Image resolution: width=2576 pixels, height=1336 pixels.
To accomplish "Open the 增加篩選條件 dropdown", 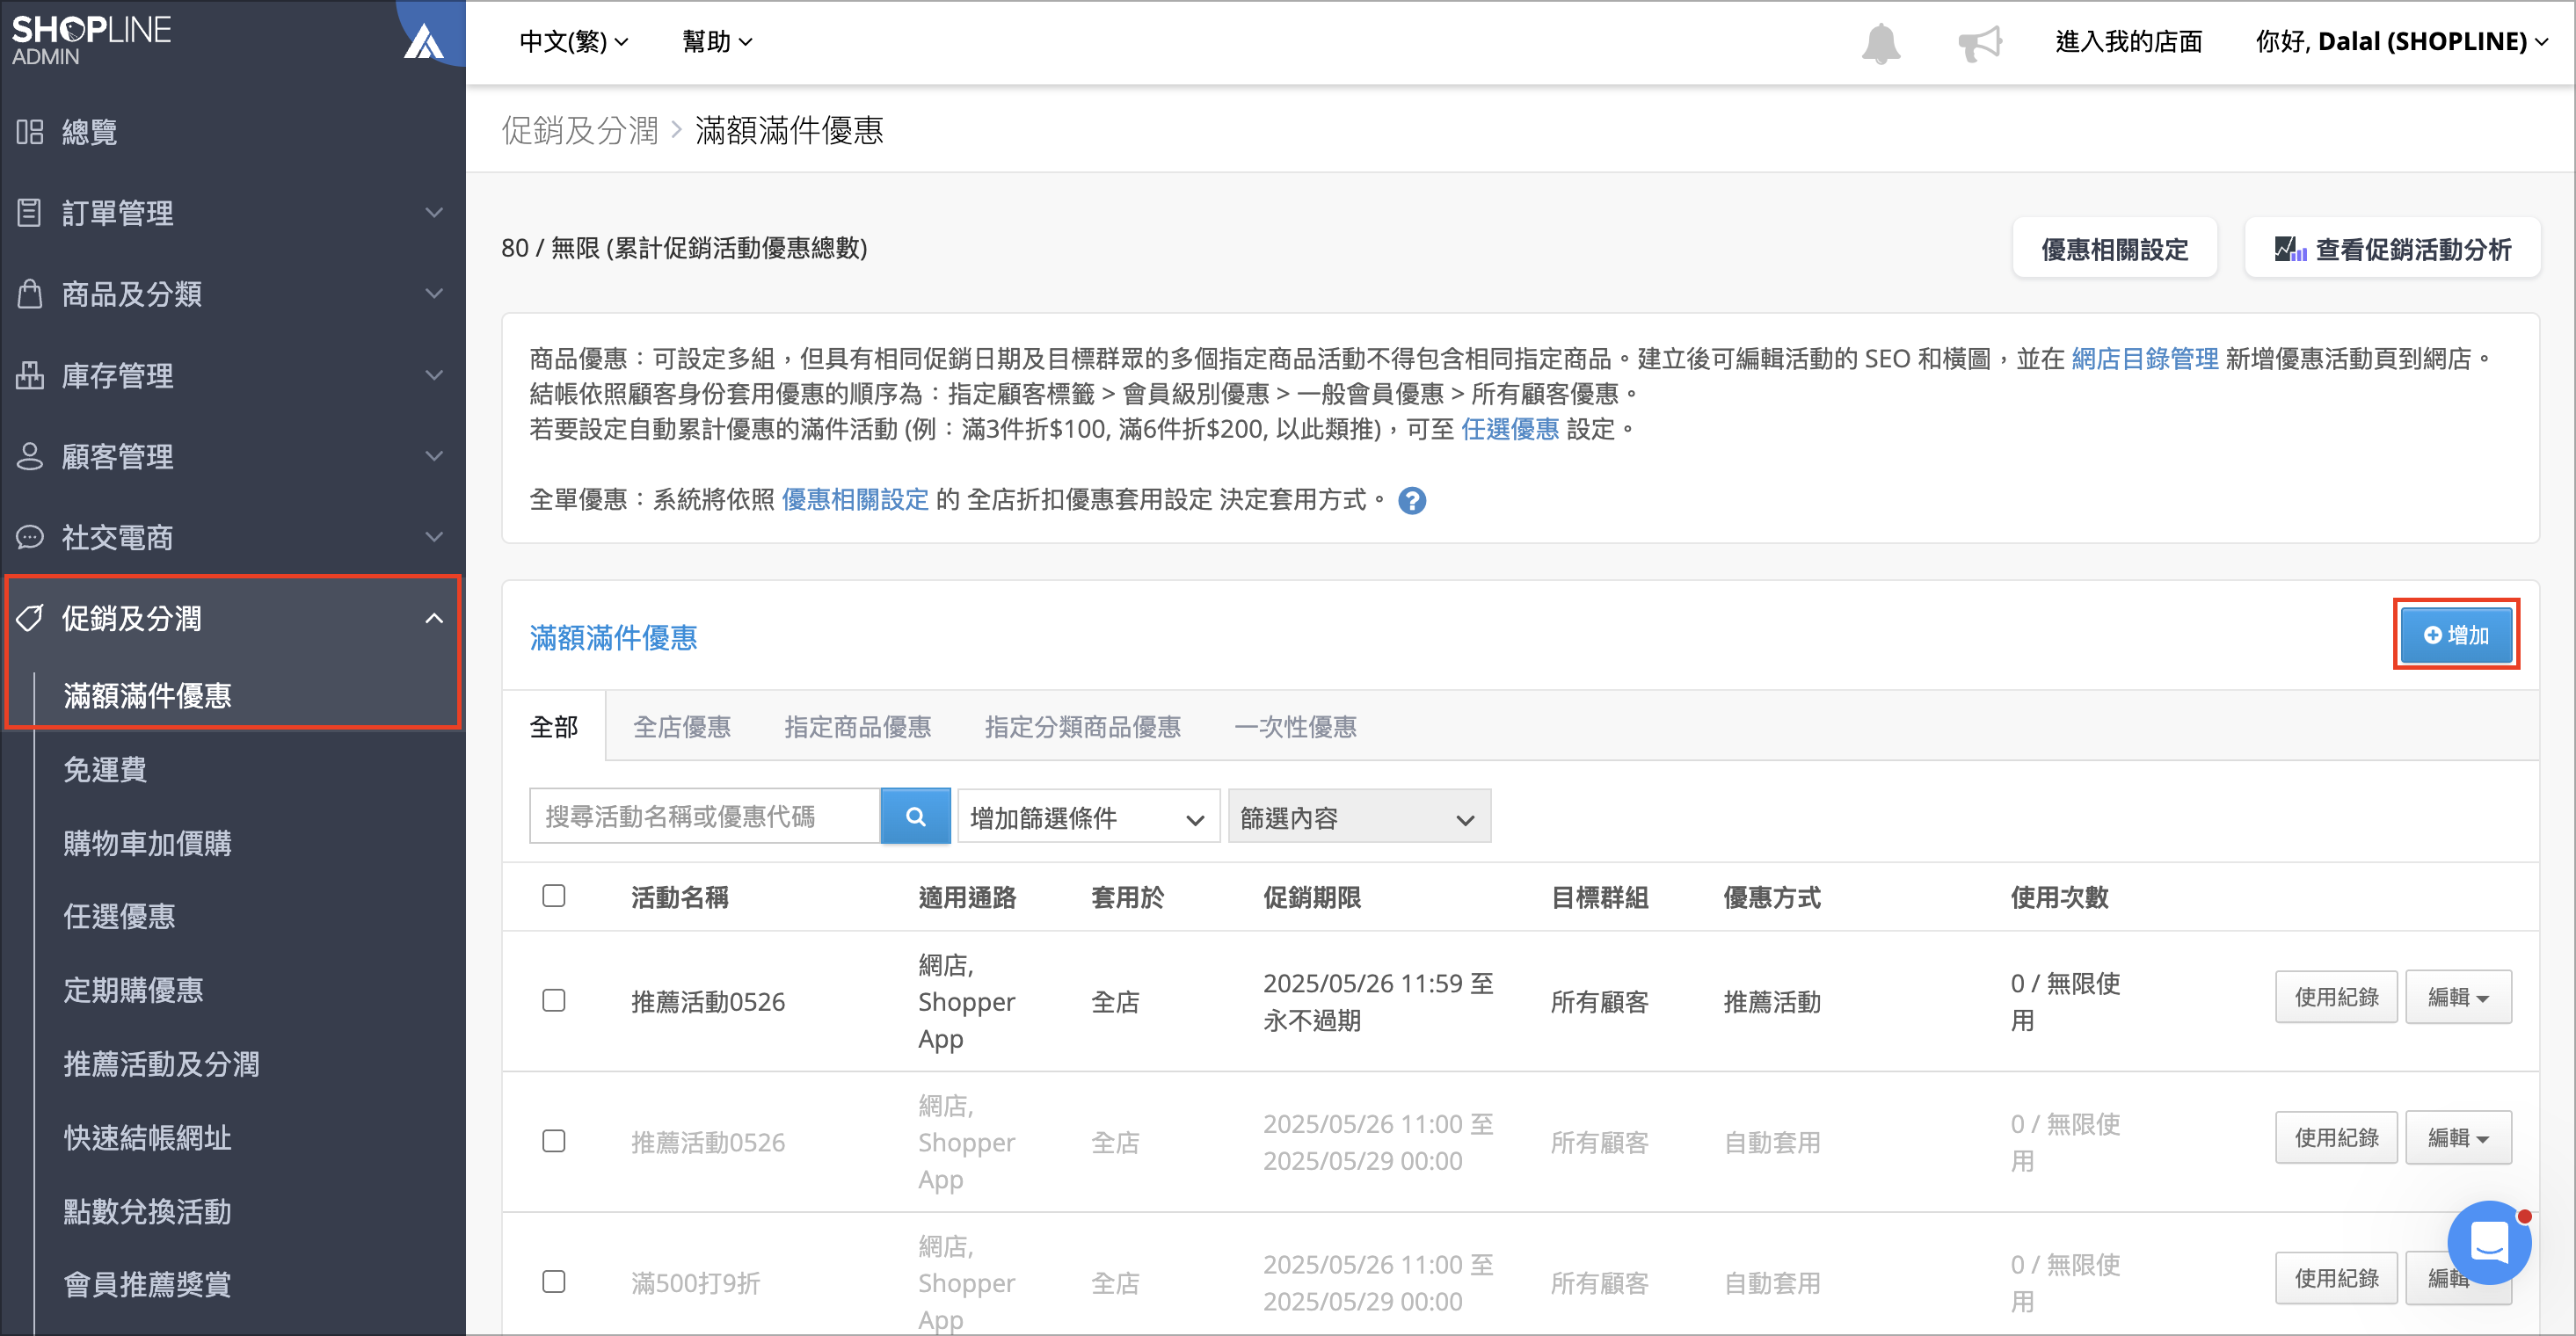I will (x=1088, y=817).
